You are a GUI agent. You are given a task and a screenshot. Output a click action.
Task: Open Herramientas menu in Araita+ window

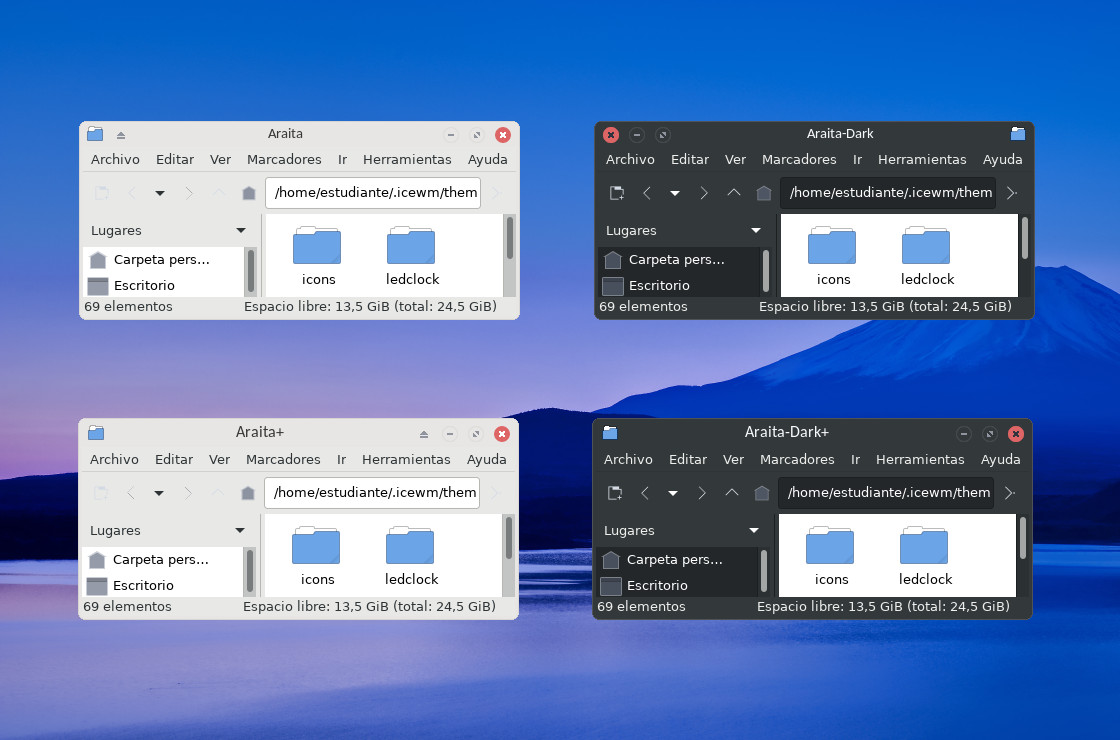pyautogui.click(x=406, y=459)
